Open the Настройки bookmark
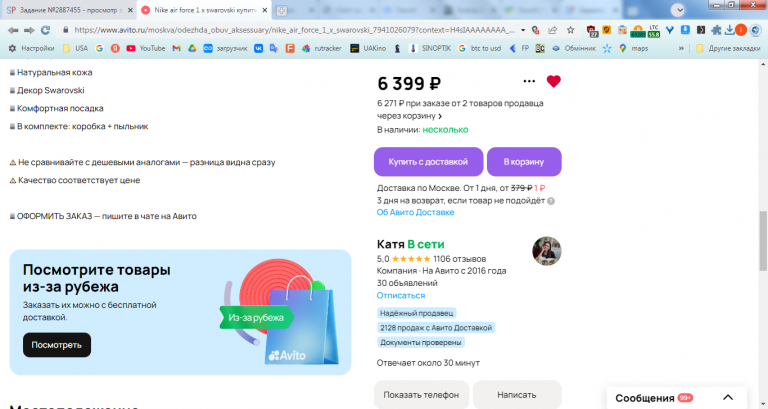768x409 pixels. click(31, 48)
